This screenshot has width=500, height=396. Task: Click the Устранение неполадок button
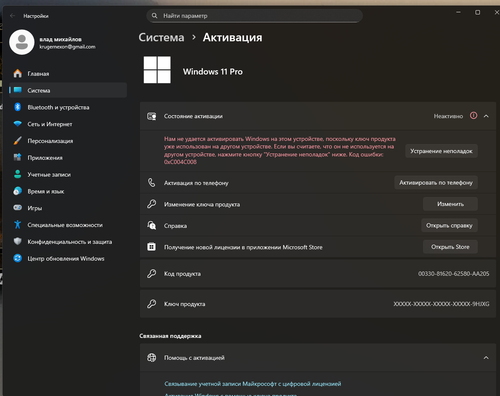tap(441, 151)
